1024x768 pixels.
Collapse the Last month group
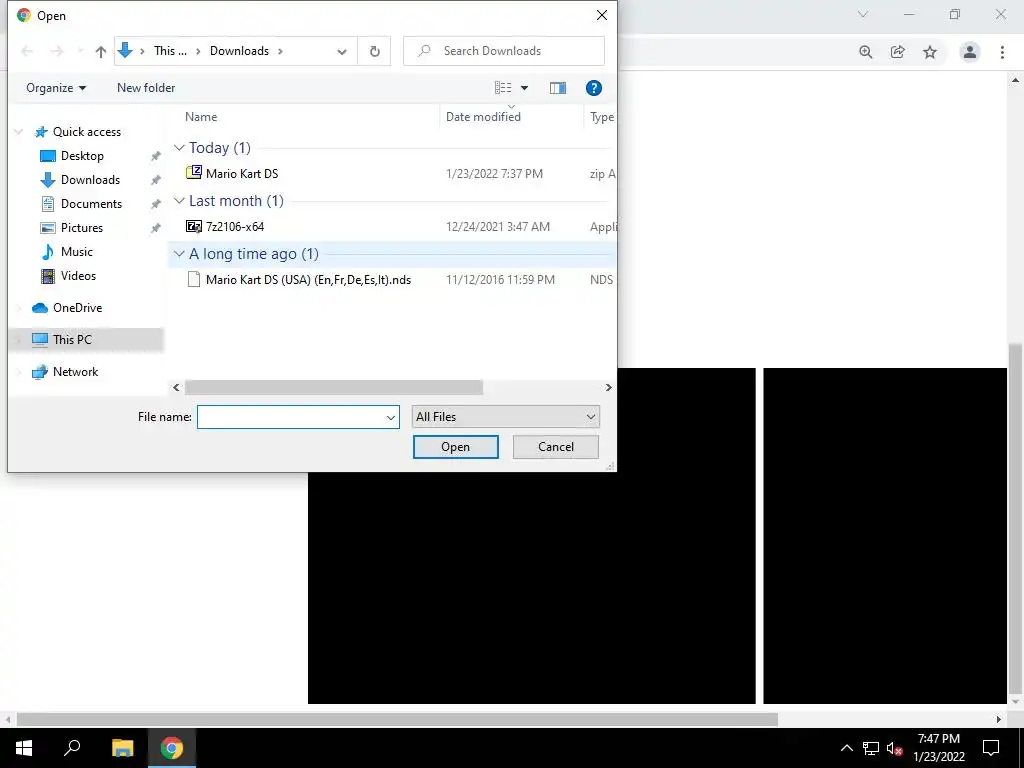(x=179, y=200)
